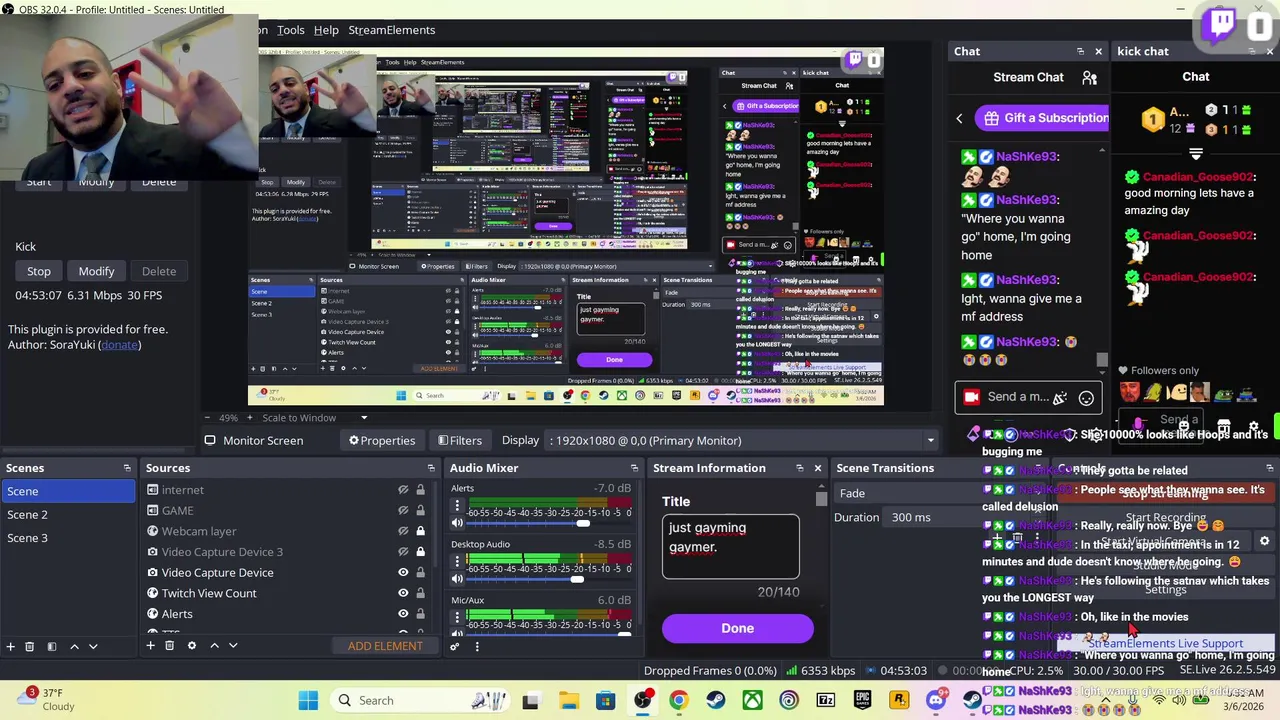
Task: Click the ADD ELEMENT button
Action: coord(385,646)
